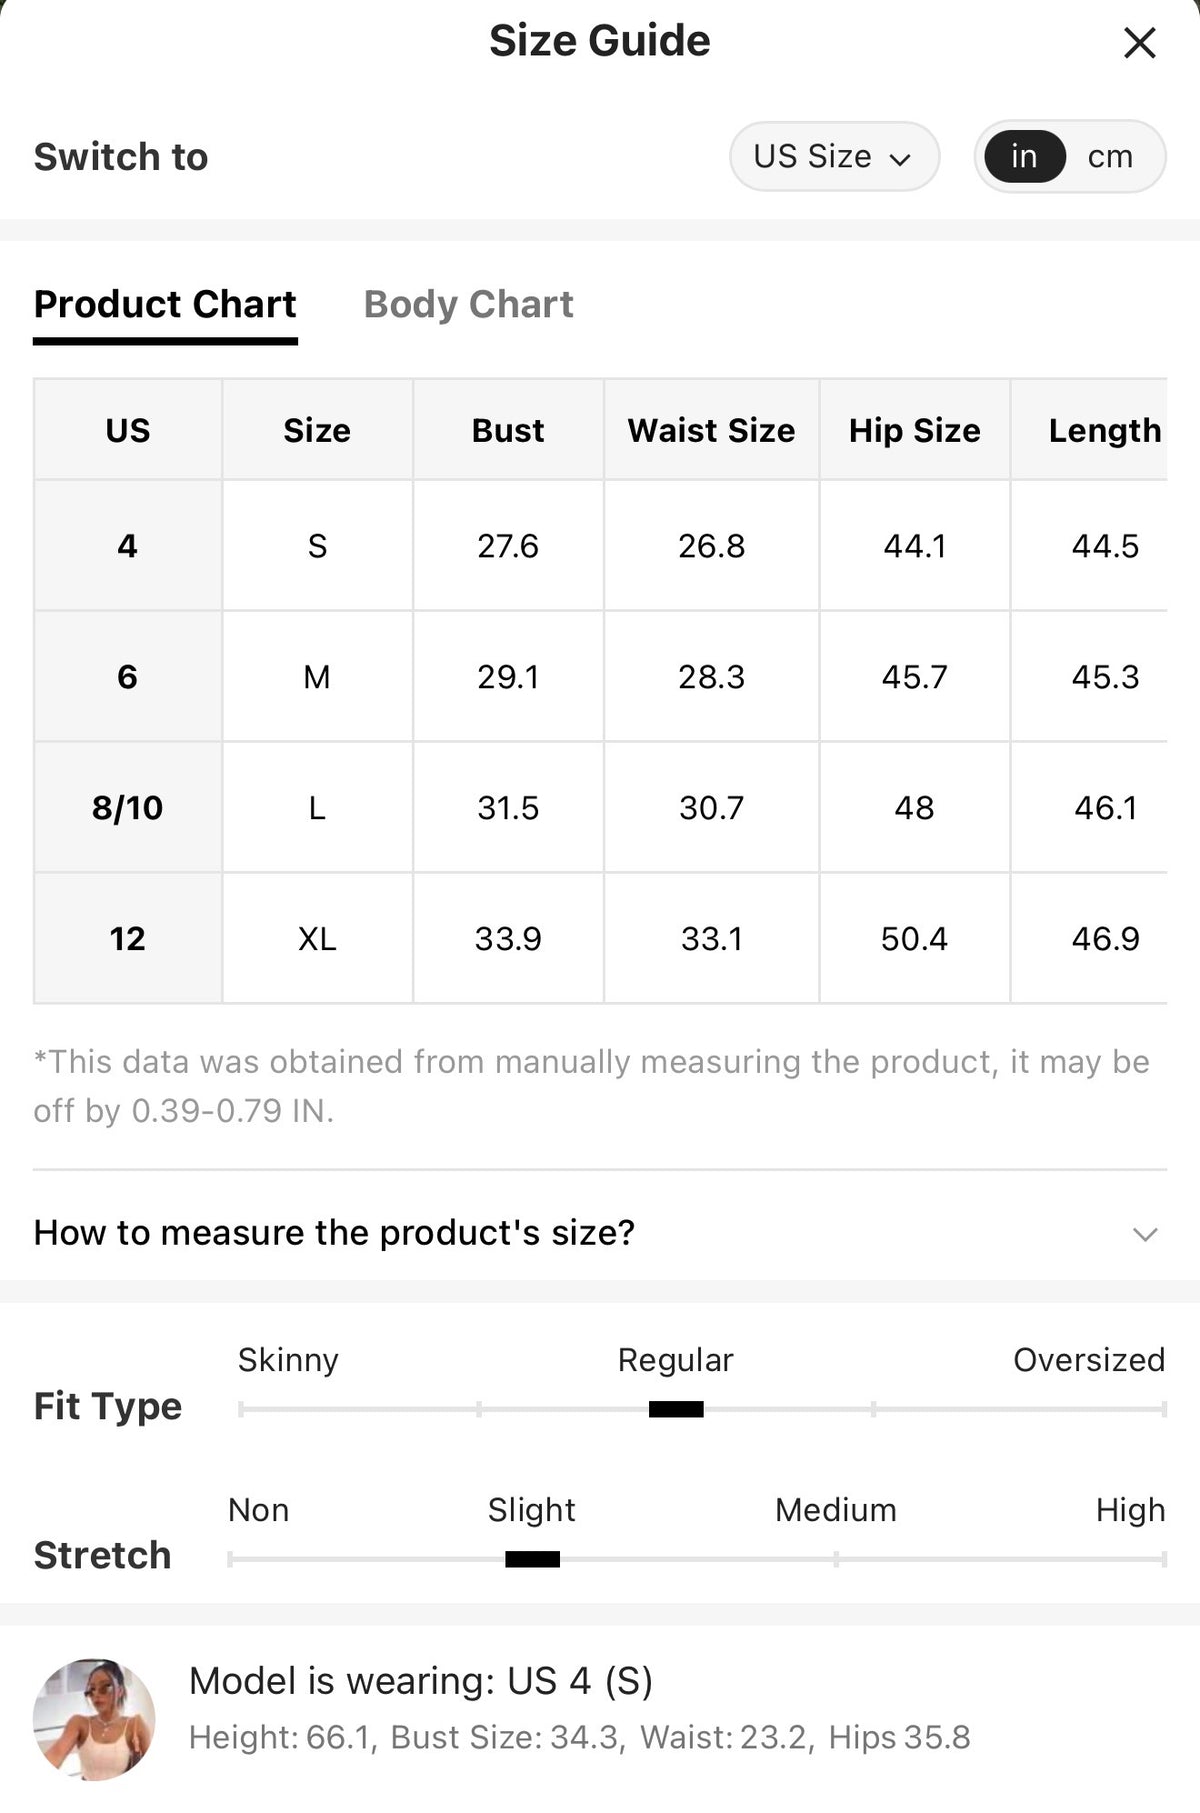The image size is (1200, 1813).
Task: Click the Waist Size column header
Action: point(711,430)
